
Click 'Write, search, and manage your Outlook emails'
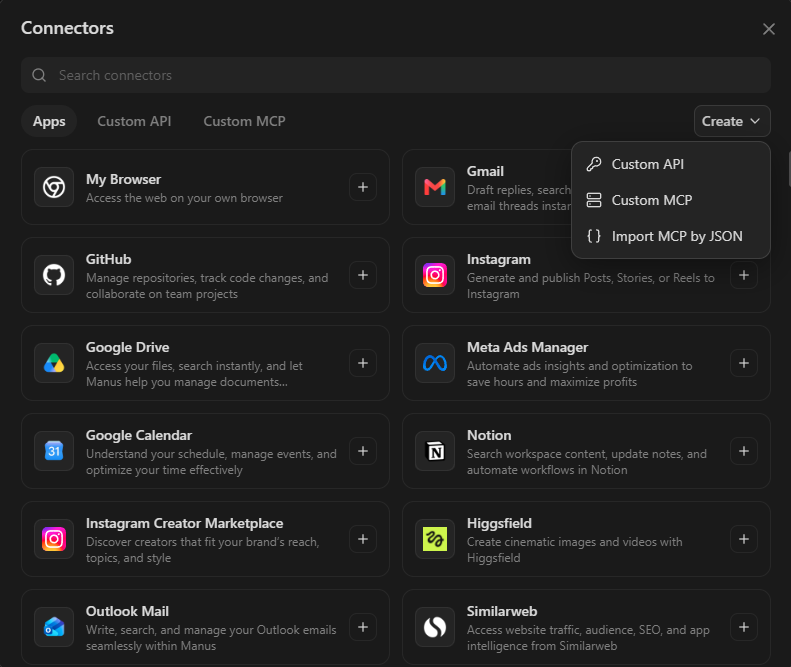[x=211, y=638]
